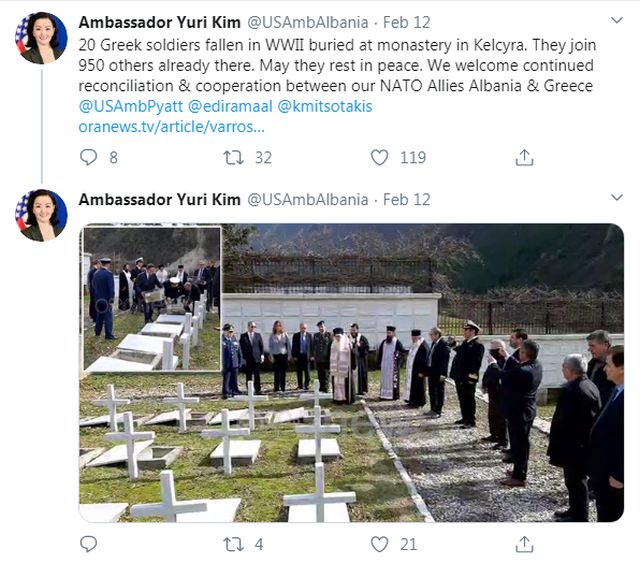Like the photo tweet with 21 likes
The height and width of the screenshot is (564, 640).
tap(379, 544)
